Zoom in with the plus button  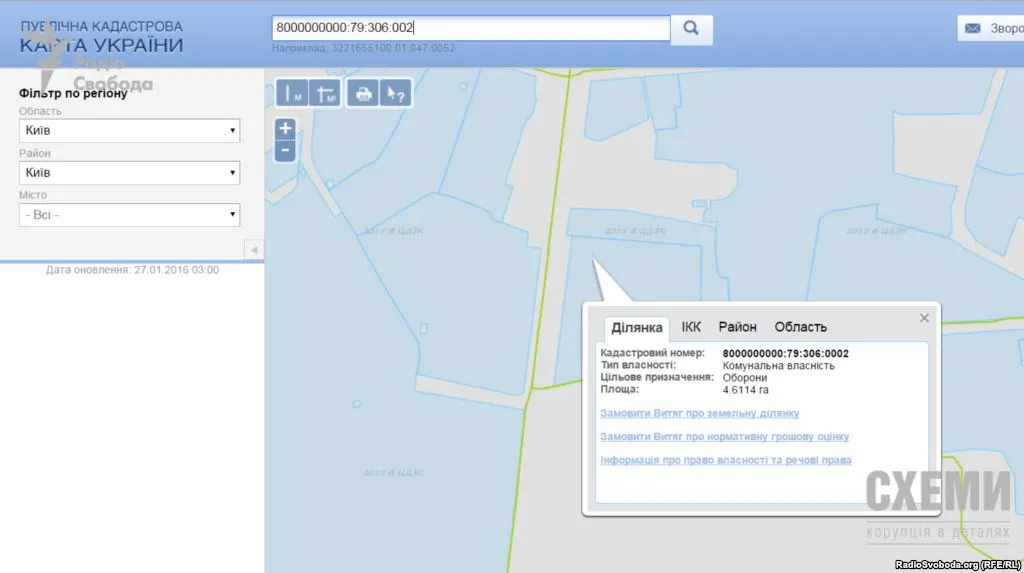tap(285, 128)
